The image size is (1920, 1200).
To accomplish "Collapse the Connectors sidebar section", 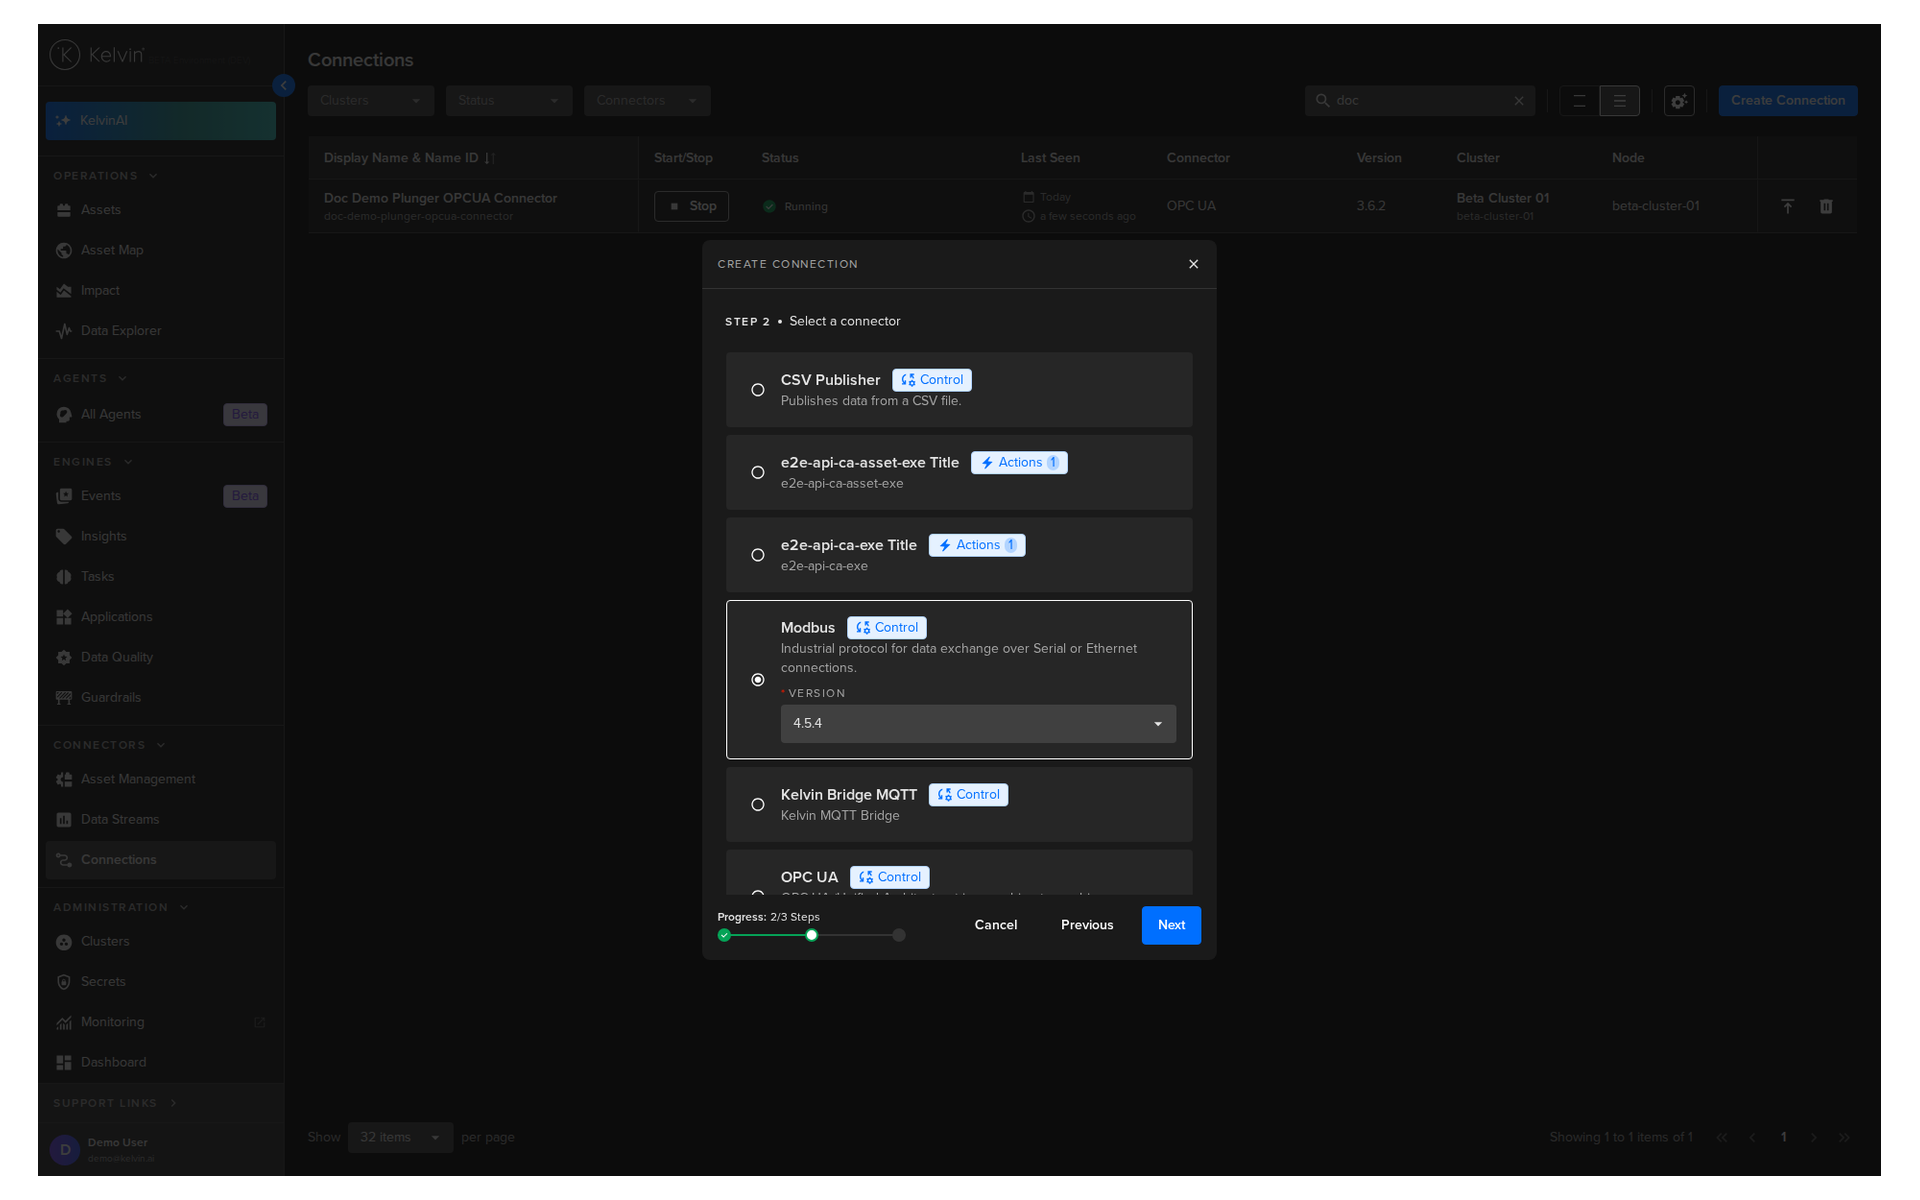I will click(x=109, y=745).
